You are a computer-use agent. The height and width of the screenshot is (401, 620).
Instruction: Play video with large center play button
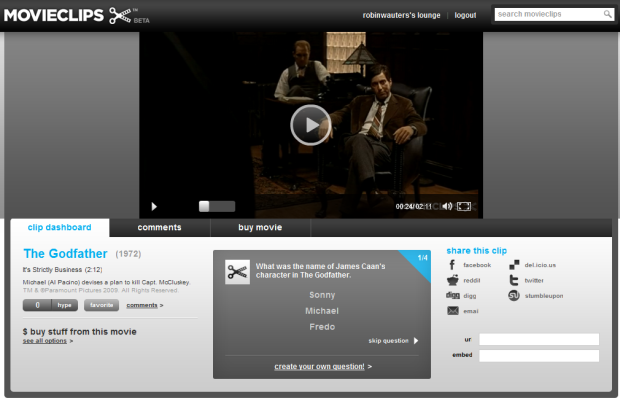(311, 125)
